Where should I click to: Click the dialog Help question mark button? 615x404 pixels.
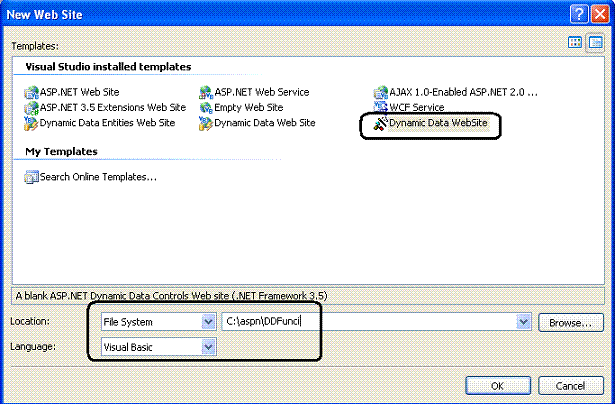[x=579, y=15]
